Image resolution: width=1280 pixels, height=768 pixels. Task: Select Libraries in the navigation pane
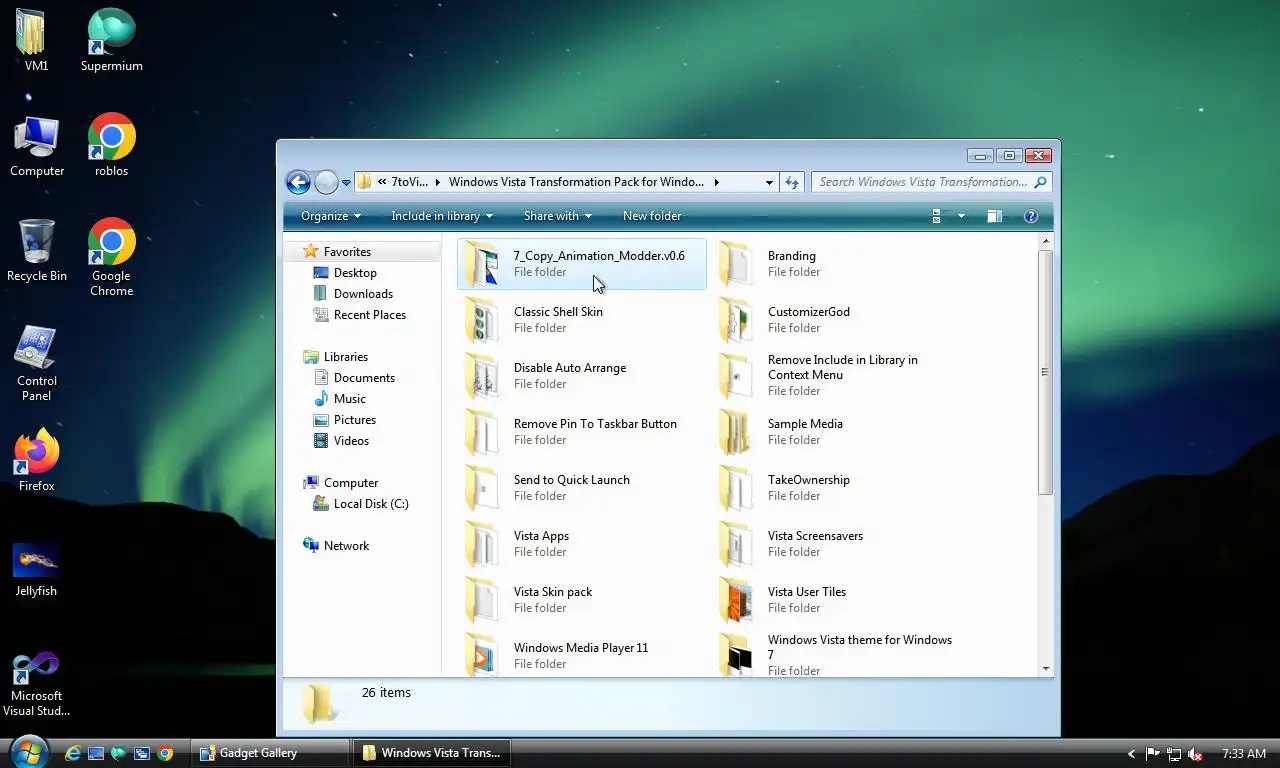click(x=345, y=357)
